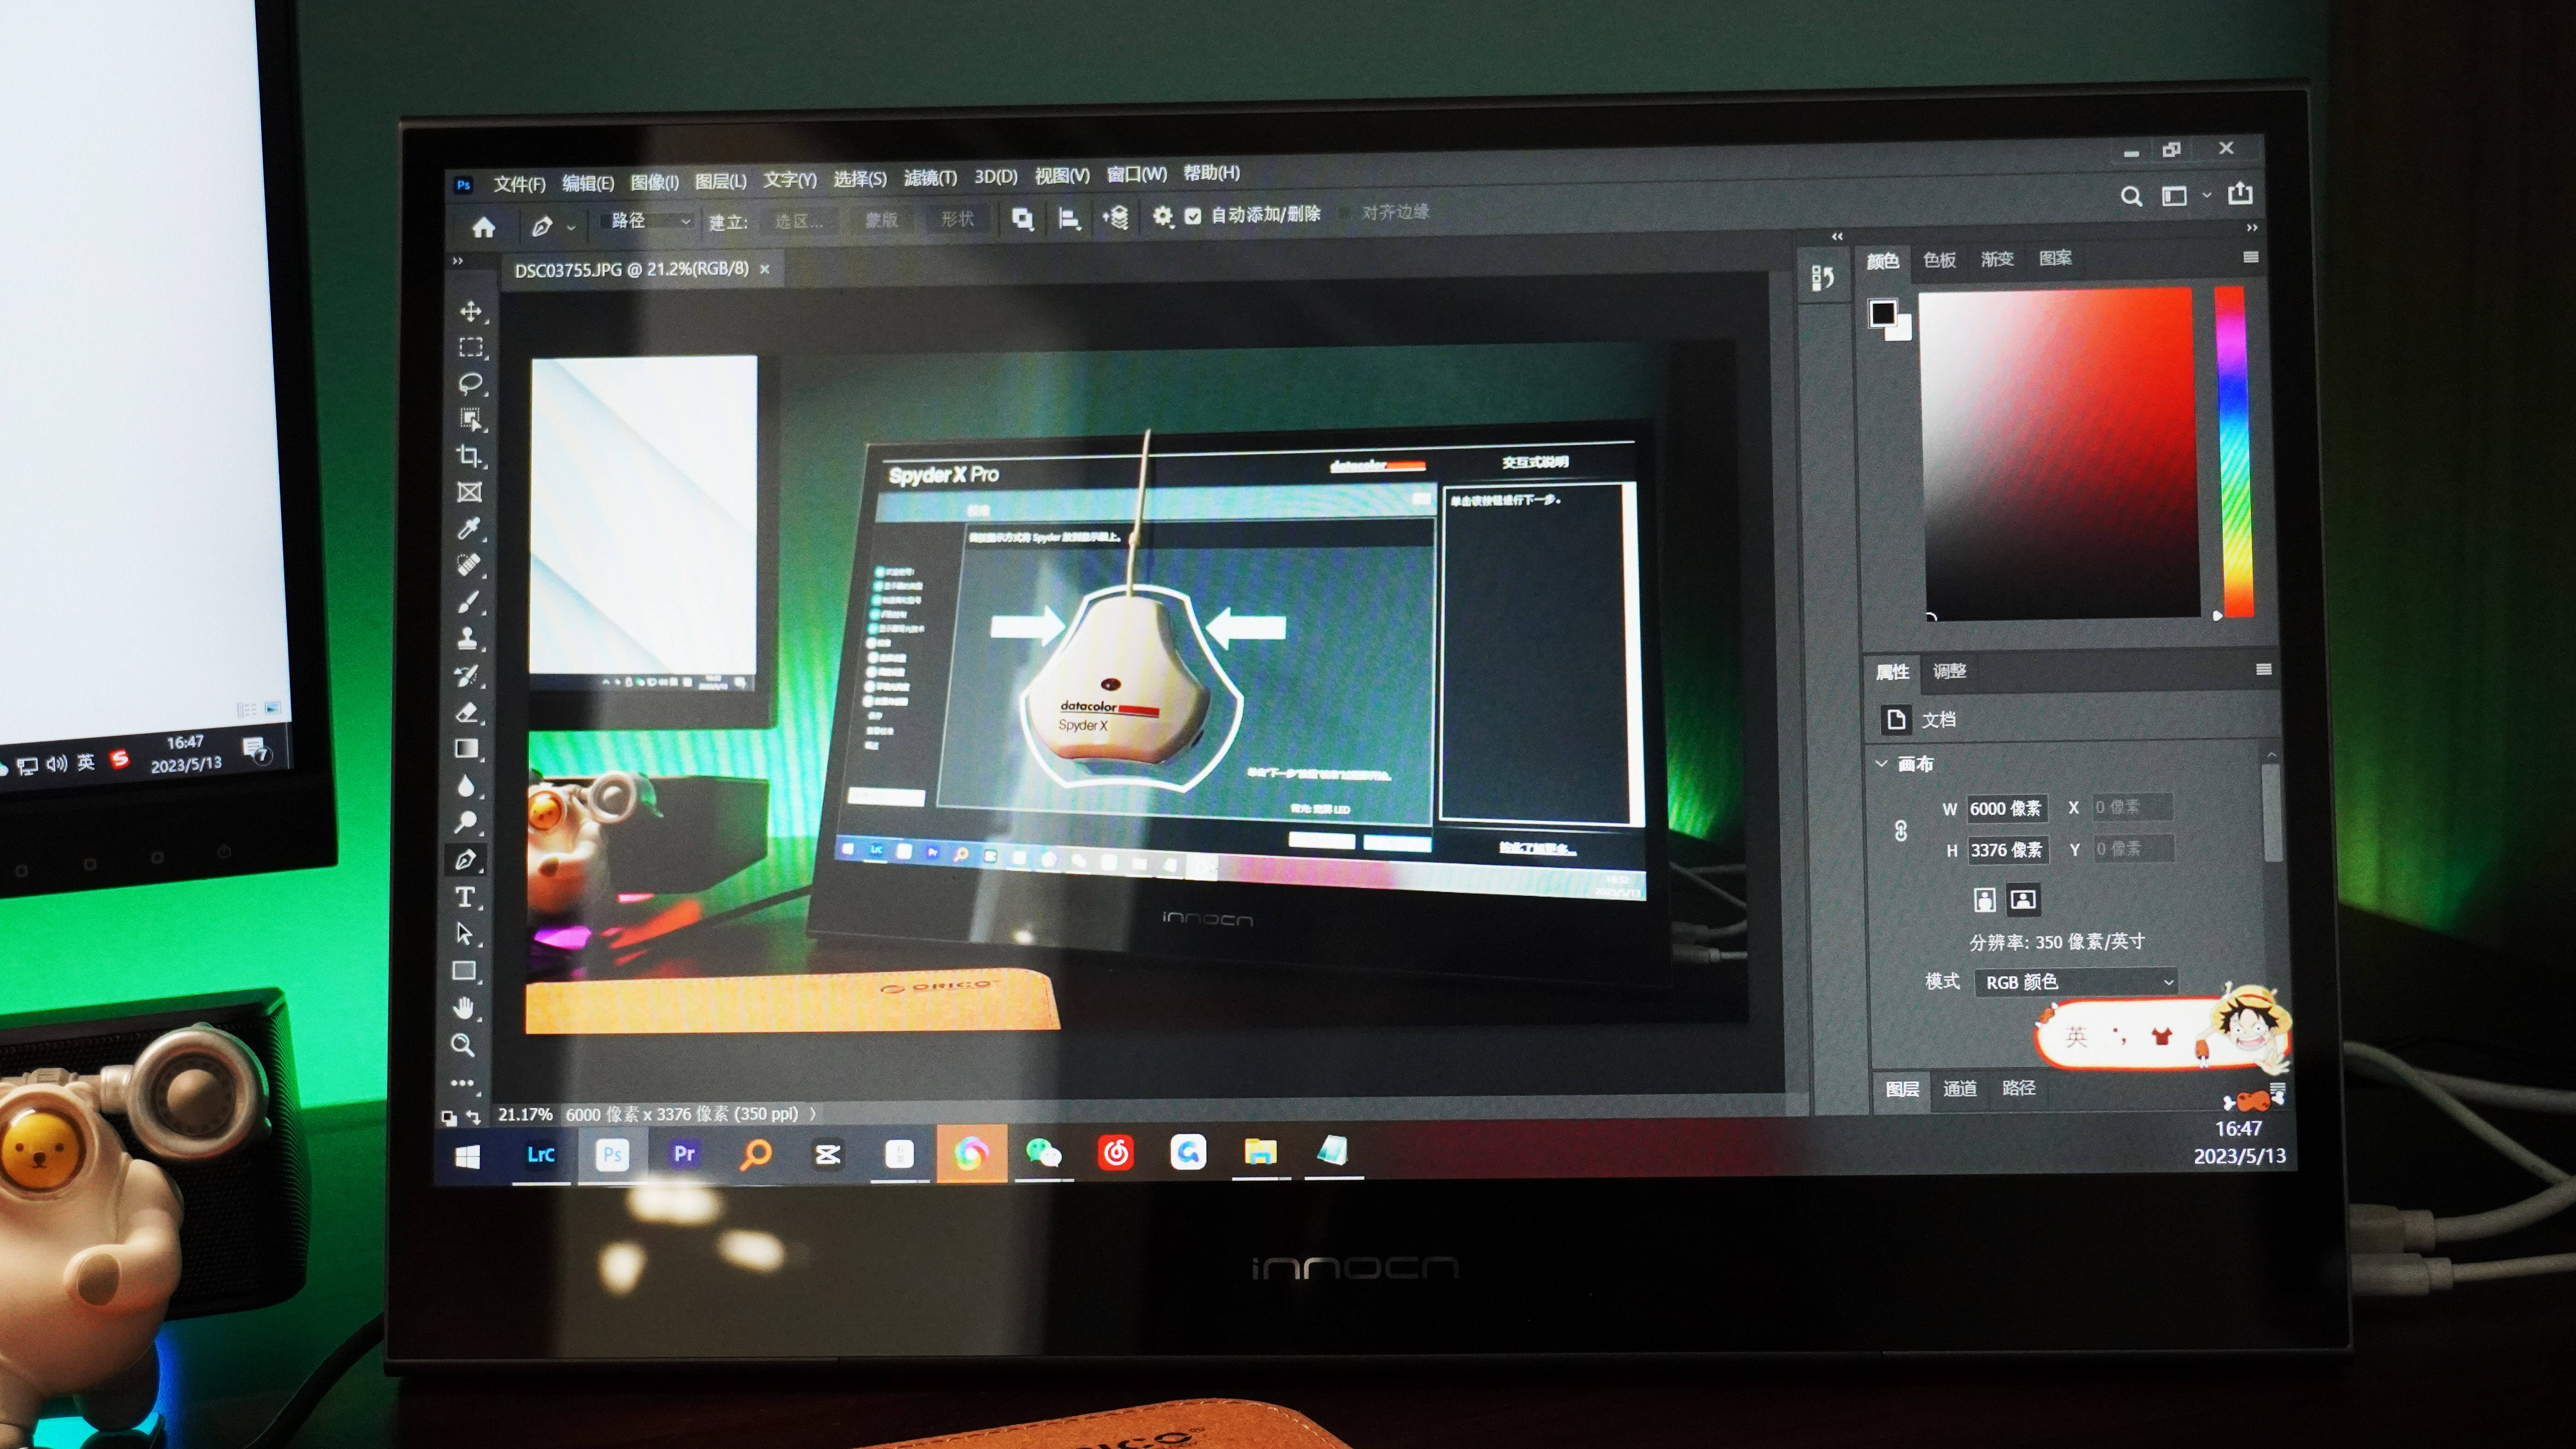Open the Color panel flyout menu
This screenshot has width=2576, height=1449.
pos(2251,257)
